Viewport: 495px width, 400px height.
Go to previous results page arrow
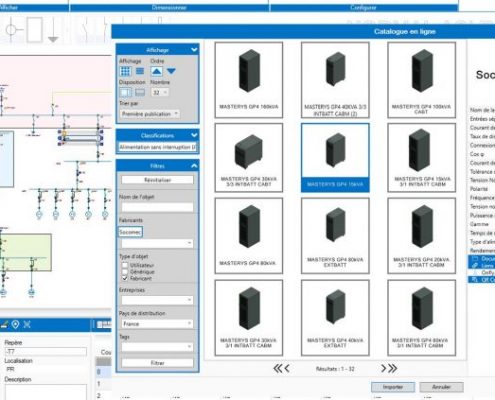click(287, 368)
